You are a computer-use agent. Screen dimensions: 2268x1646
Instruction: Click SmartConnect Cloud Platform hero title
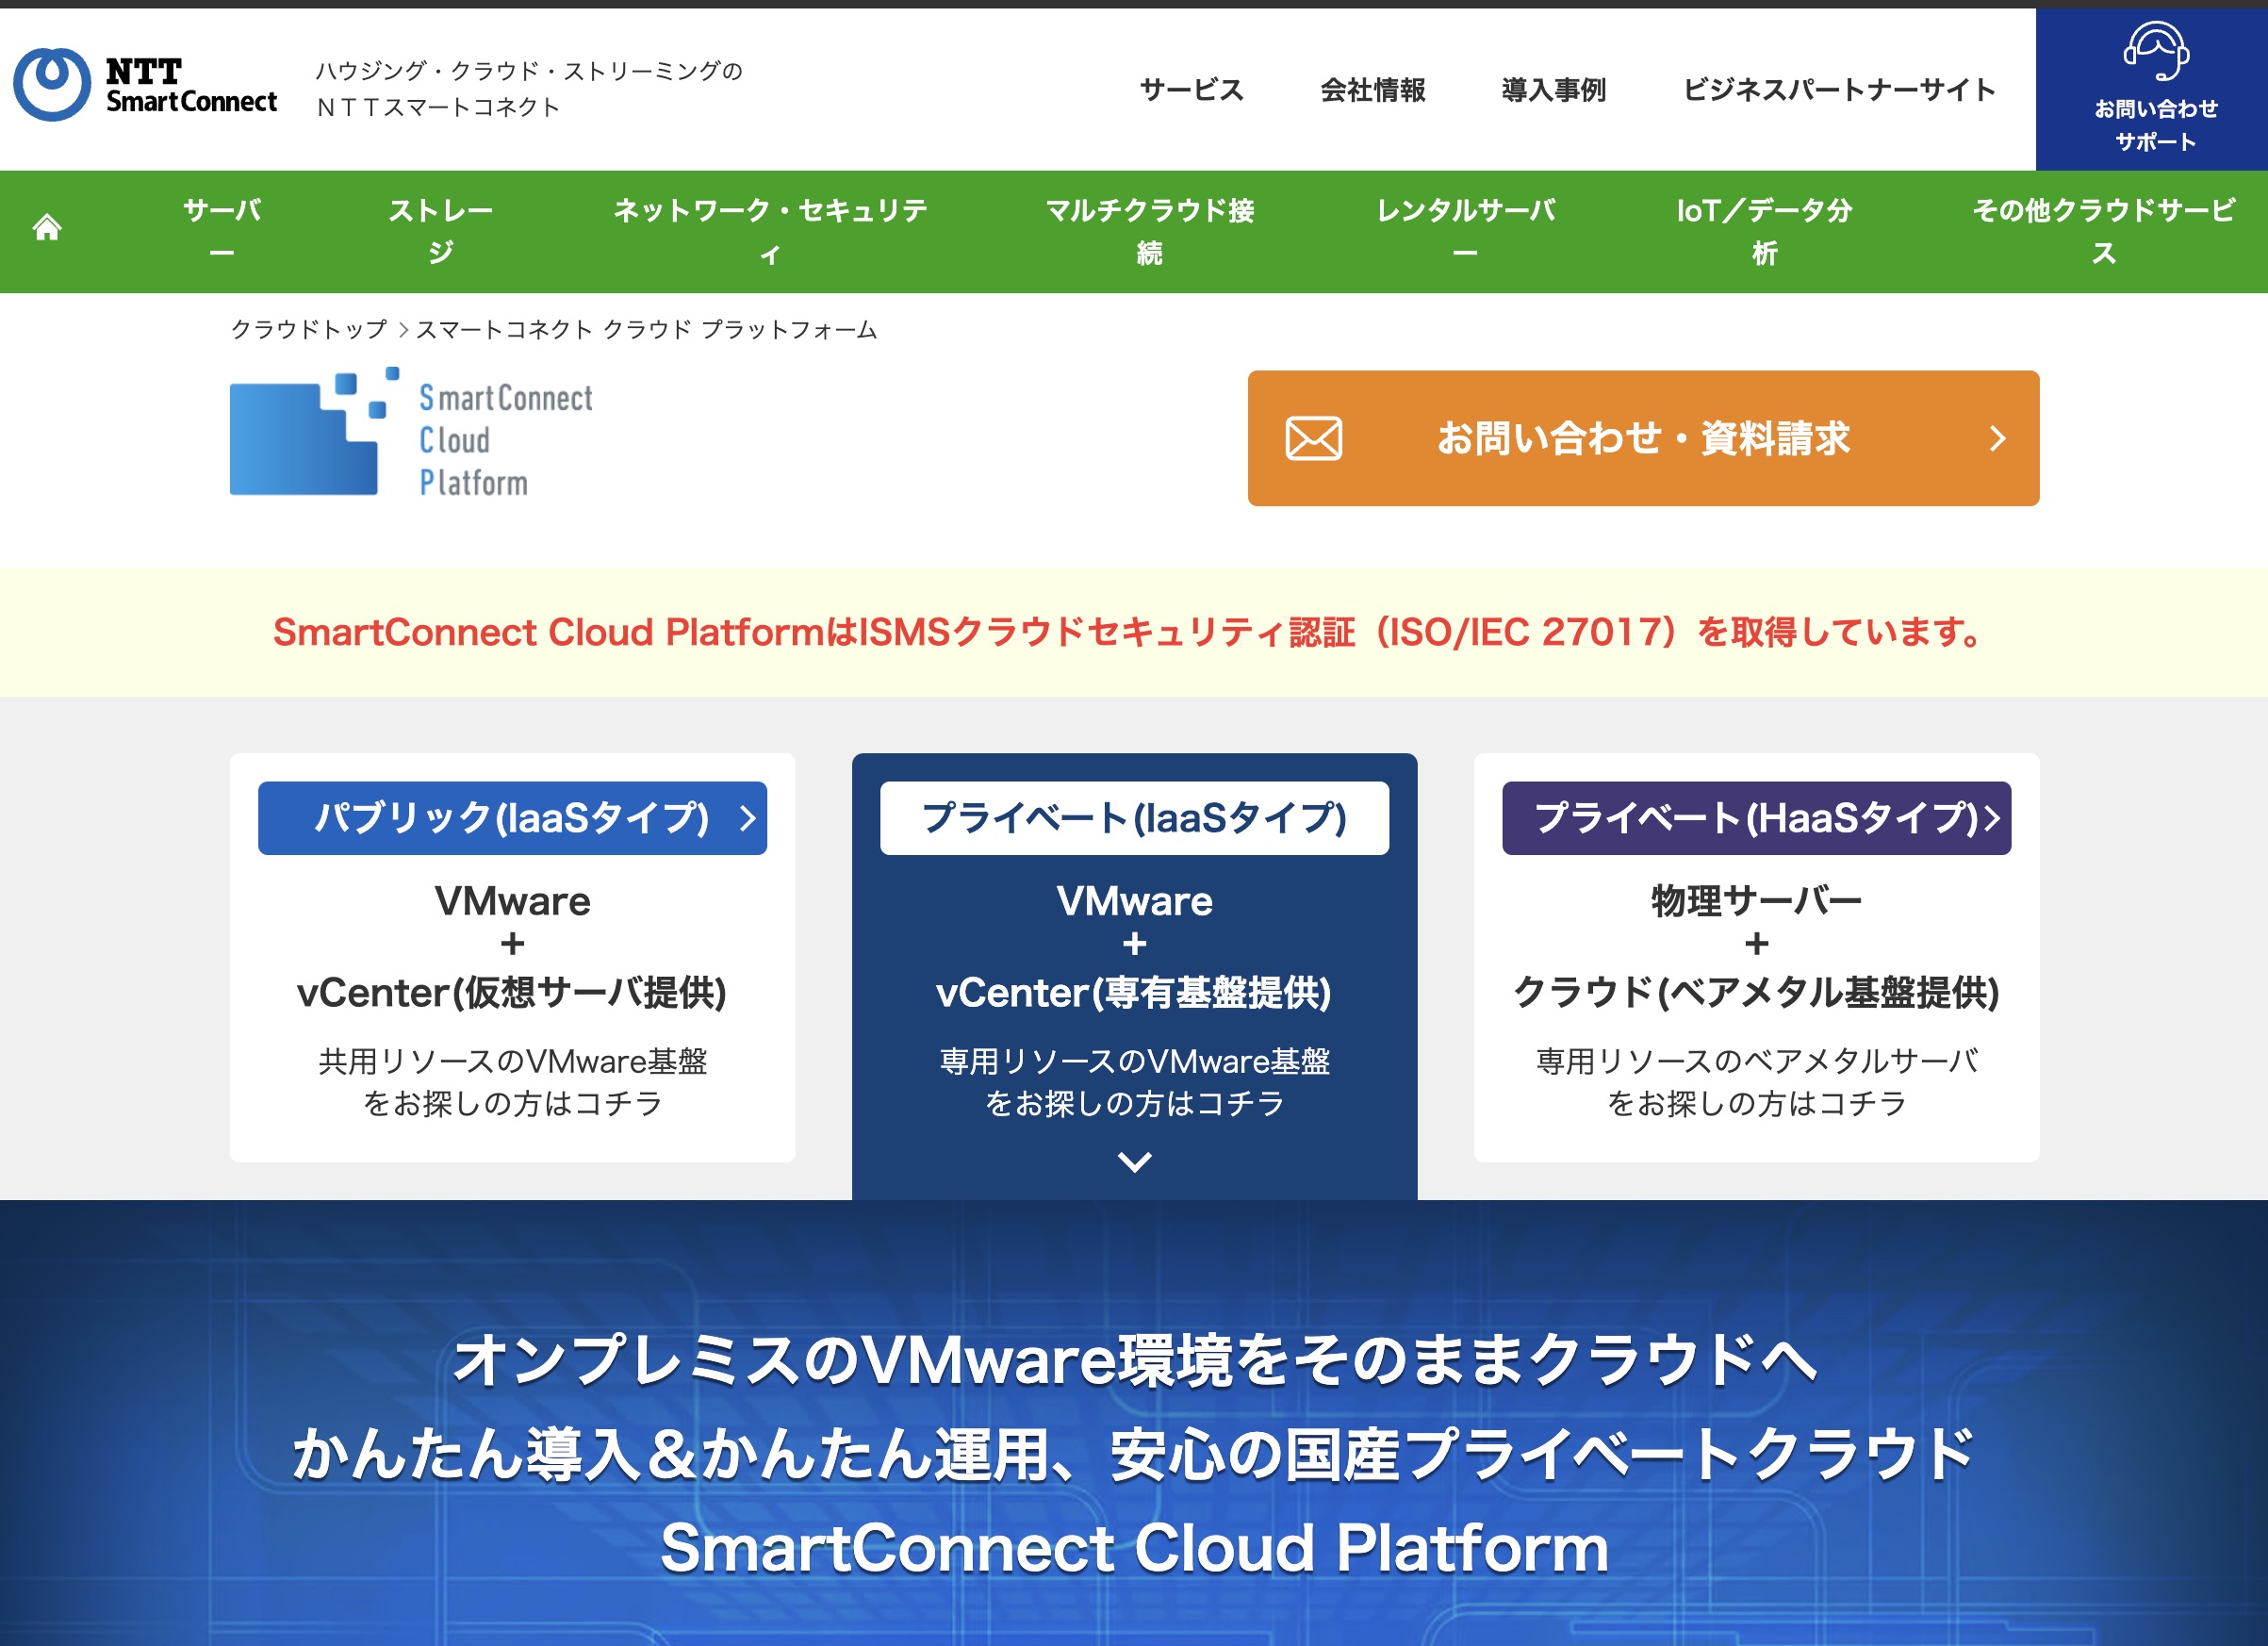tap(1134, 1548)
